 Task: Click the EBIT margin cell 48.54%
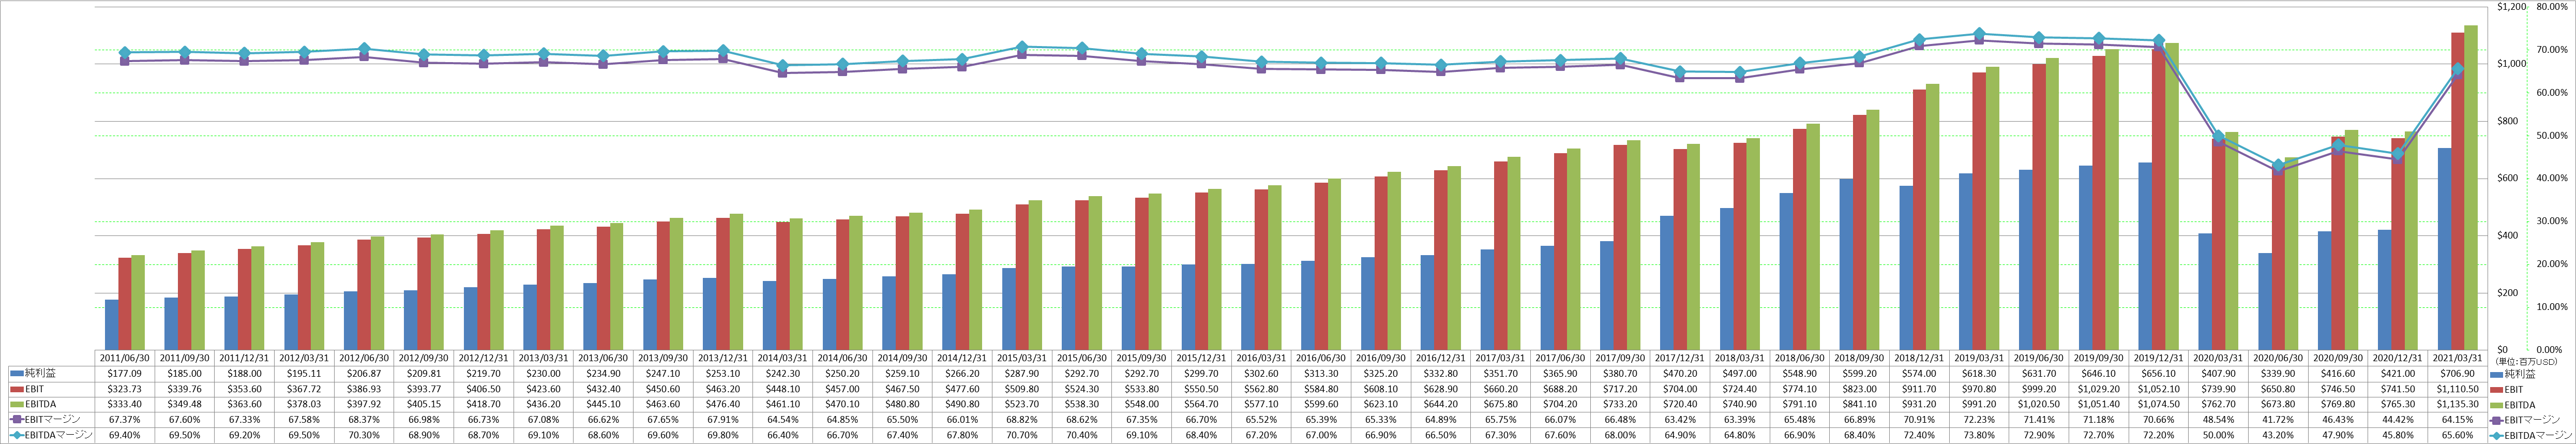pyautogui.click(x=2218, y=419)
